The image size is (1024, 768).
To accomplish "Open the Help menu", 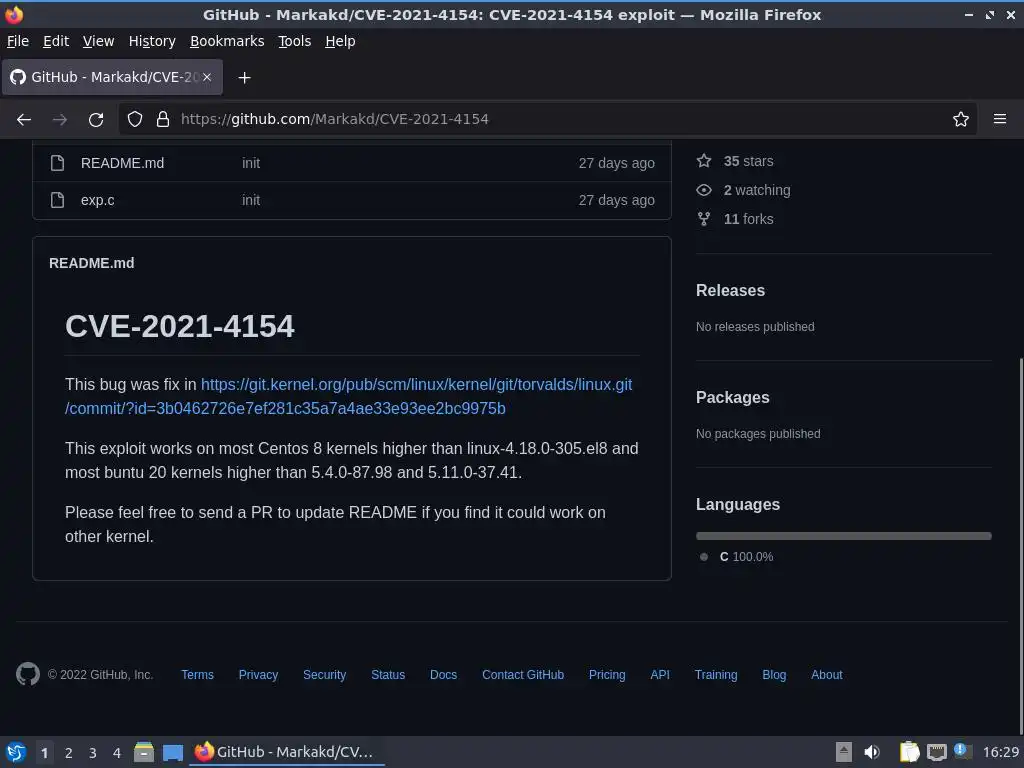I will tap(340, 41).
